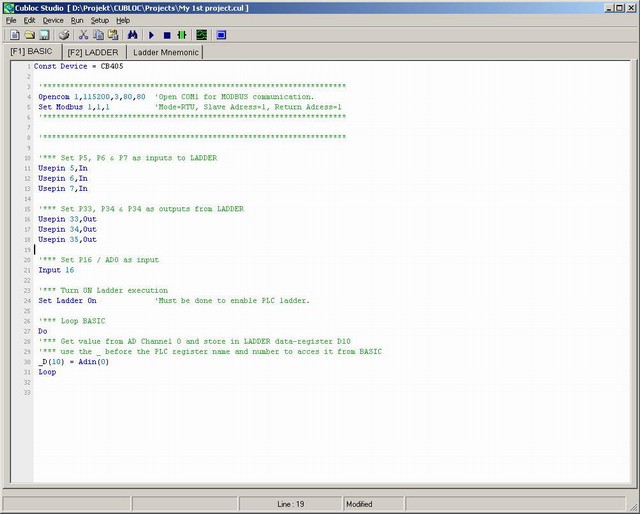The height and width of the screenshot is (514, 640).
Task: Click the 'Do' keyword on line 27
Action: (x=43, y=332)
